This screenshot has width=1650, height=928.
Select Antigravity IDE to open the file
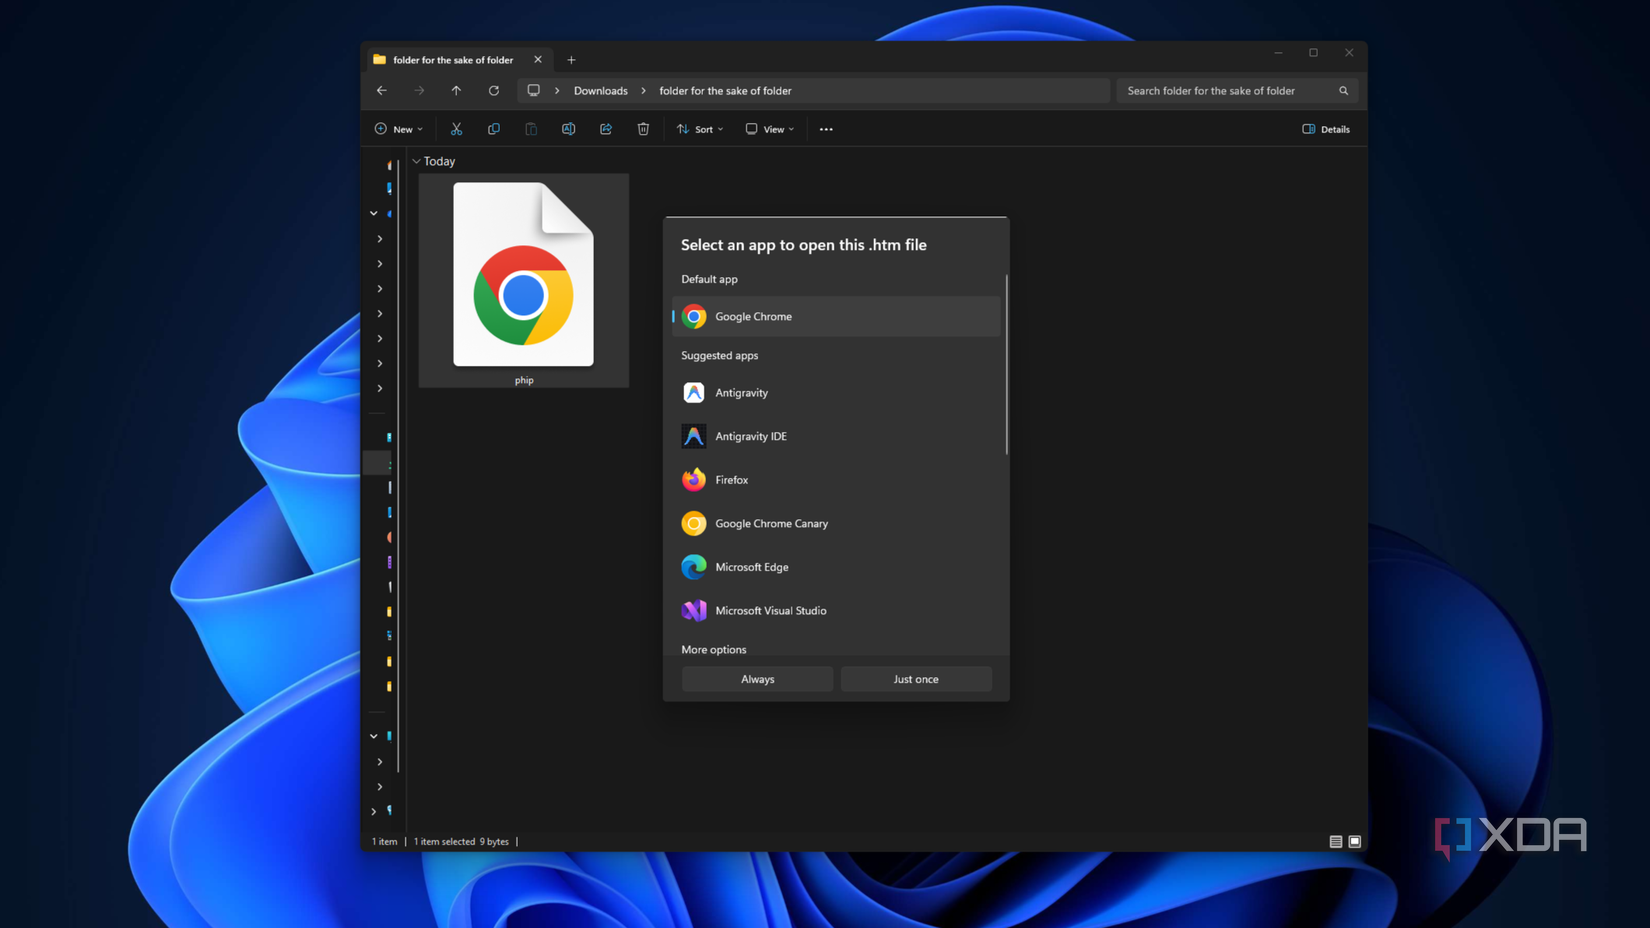(x=837, y=437)
